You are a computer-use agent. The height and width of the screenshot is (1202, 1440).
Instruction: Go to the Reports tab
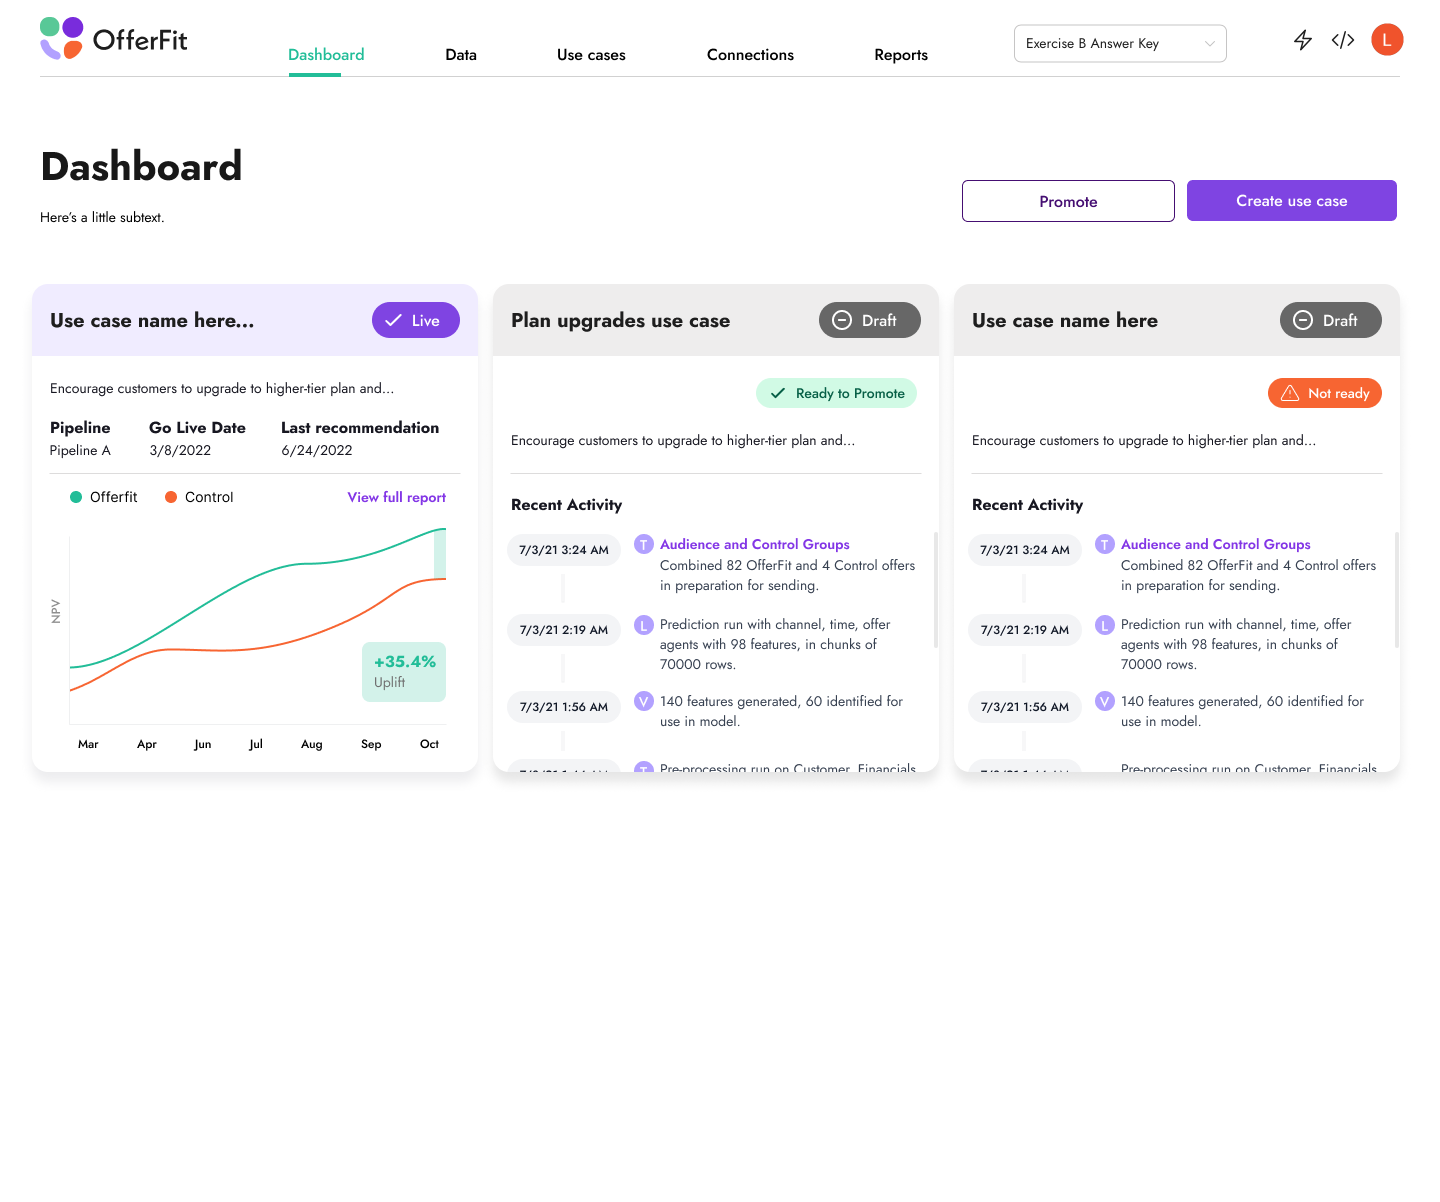pos(901,55)
